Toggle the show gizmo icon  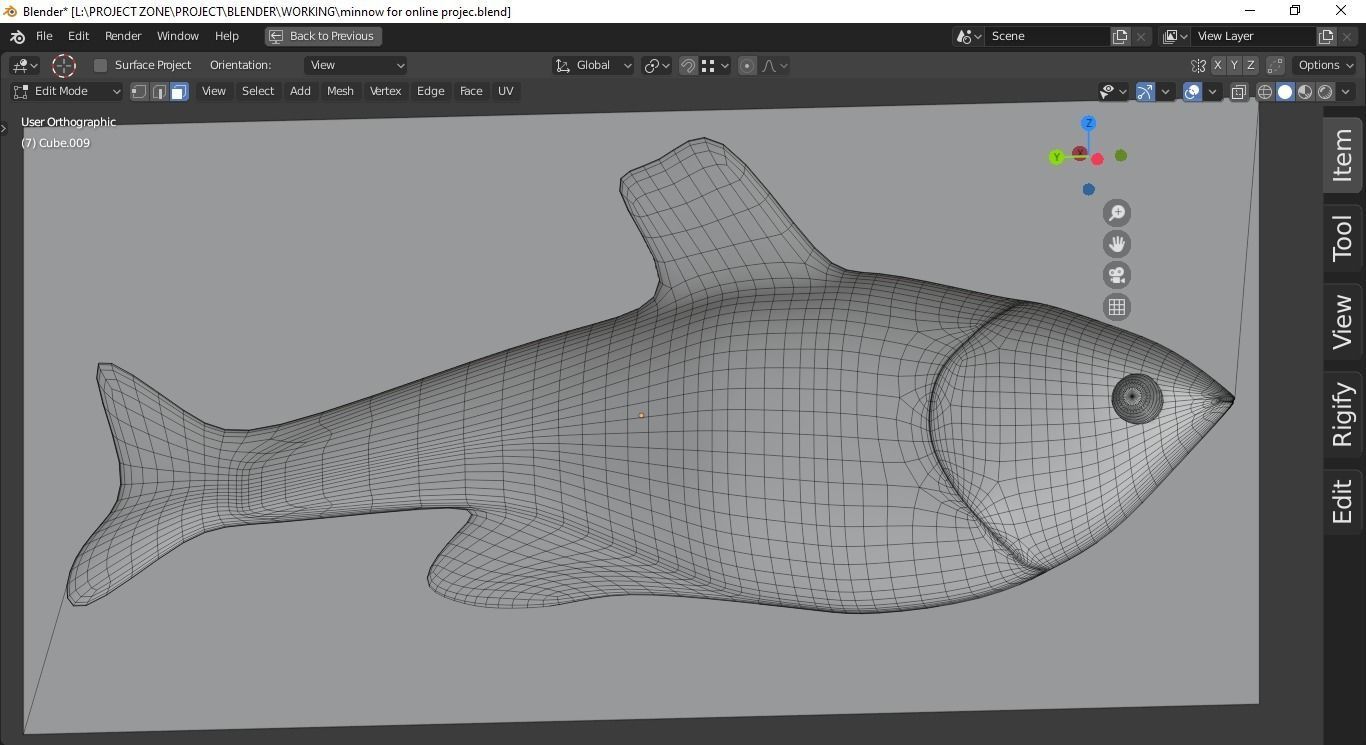pos(1145,91)
